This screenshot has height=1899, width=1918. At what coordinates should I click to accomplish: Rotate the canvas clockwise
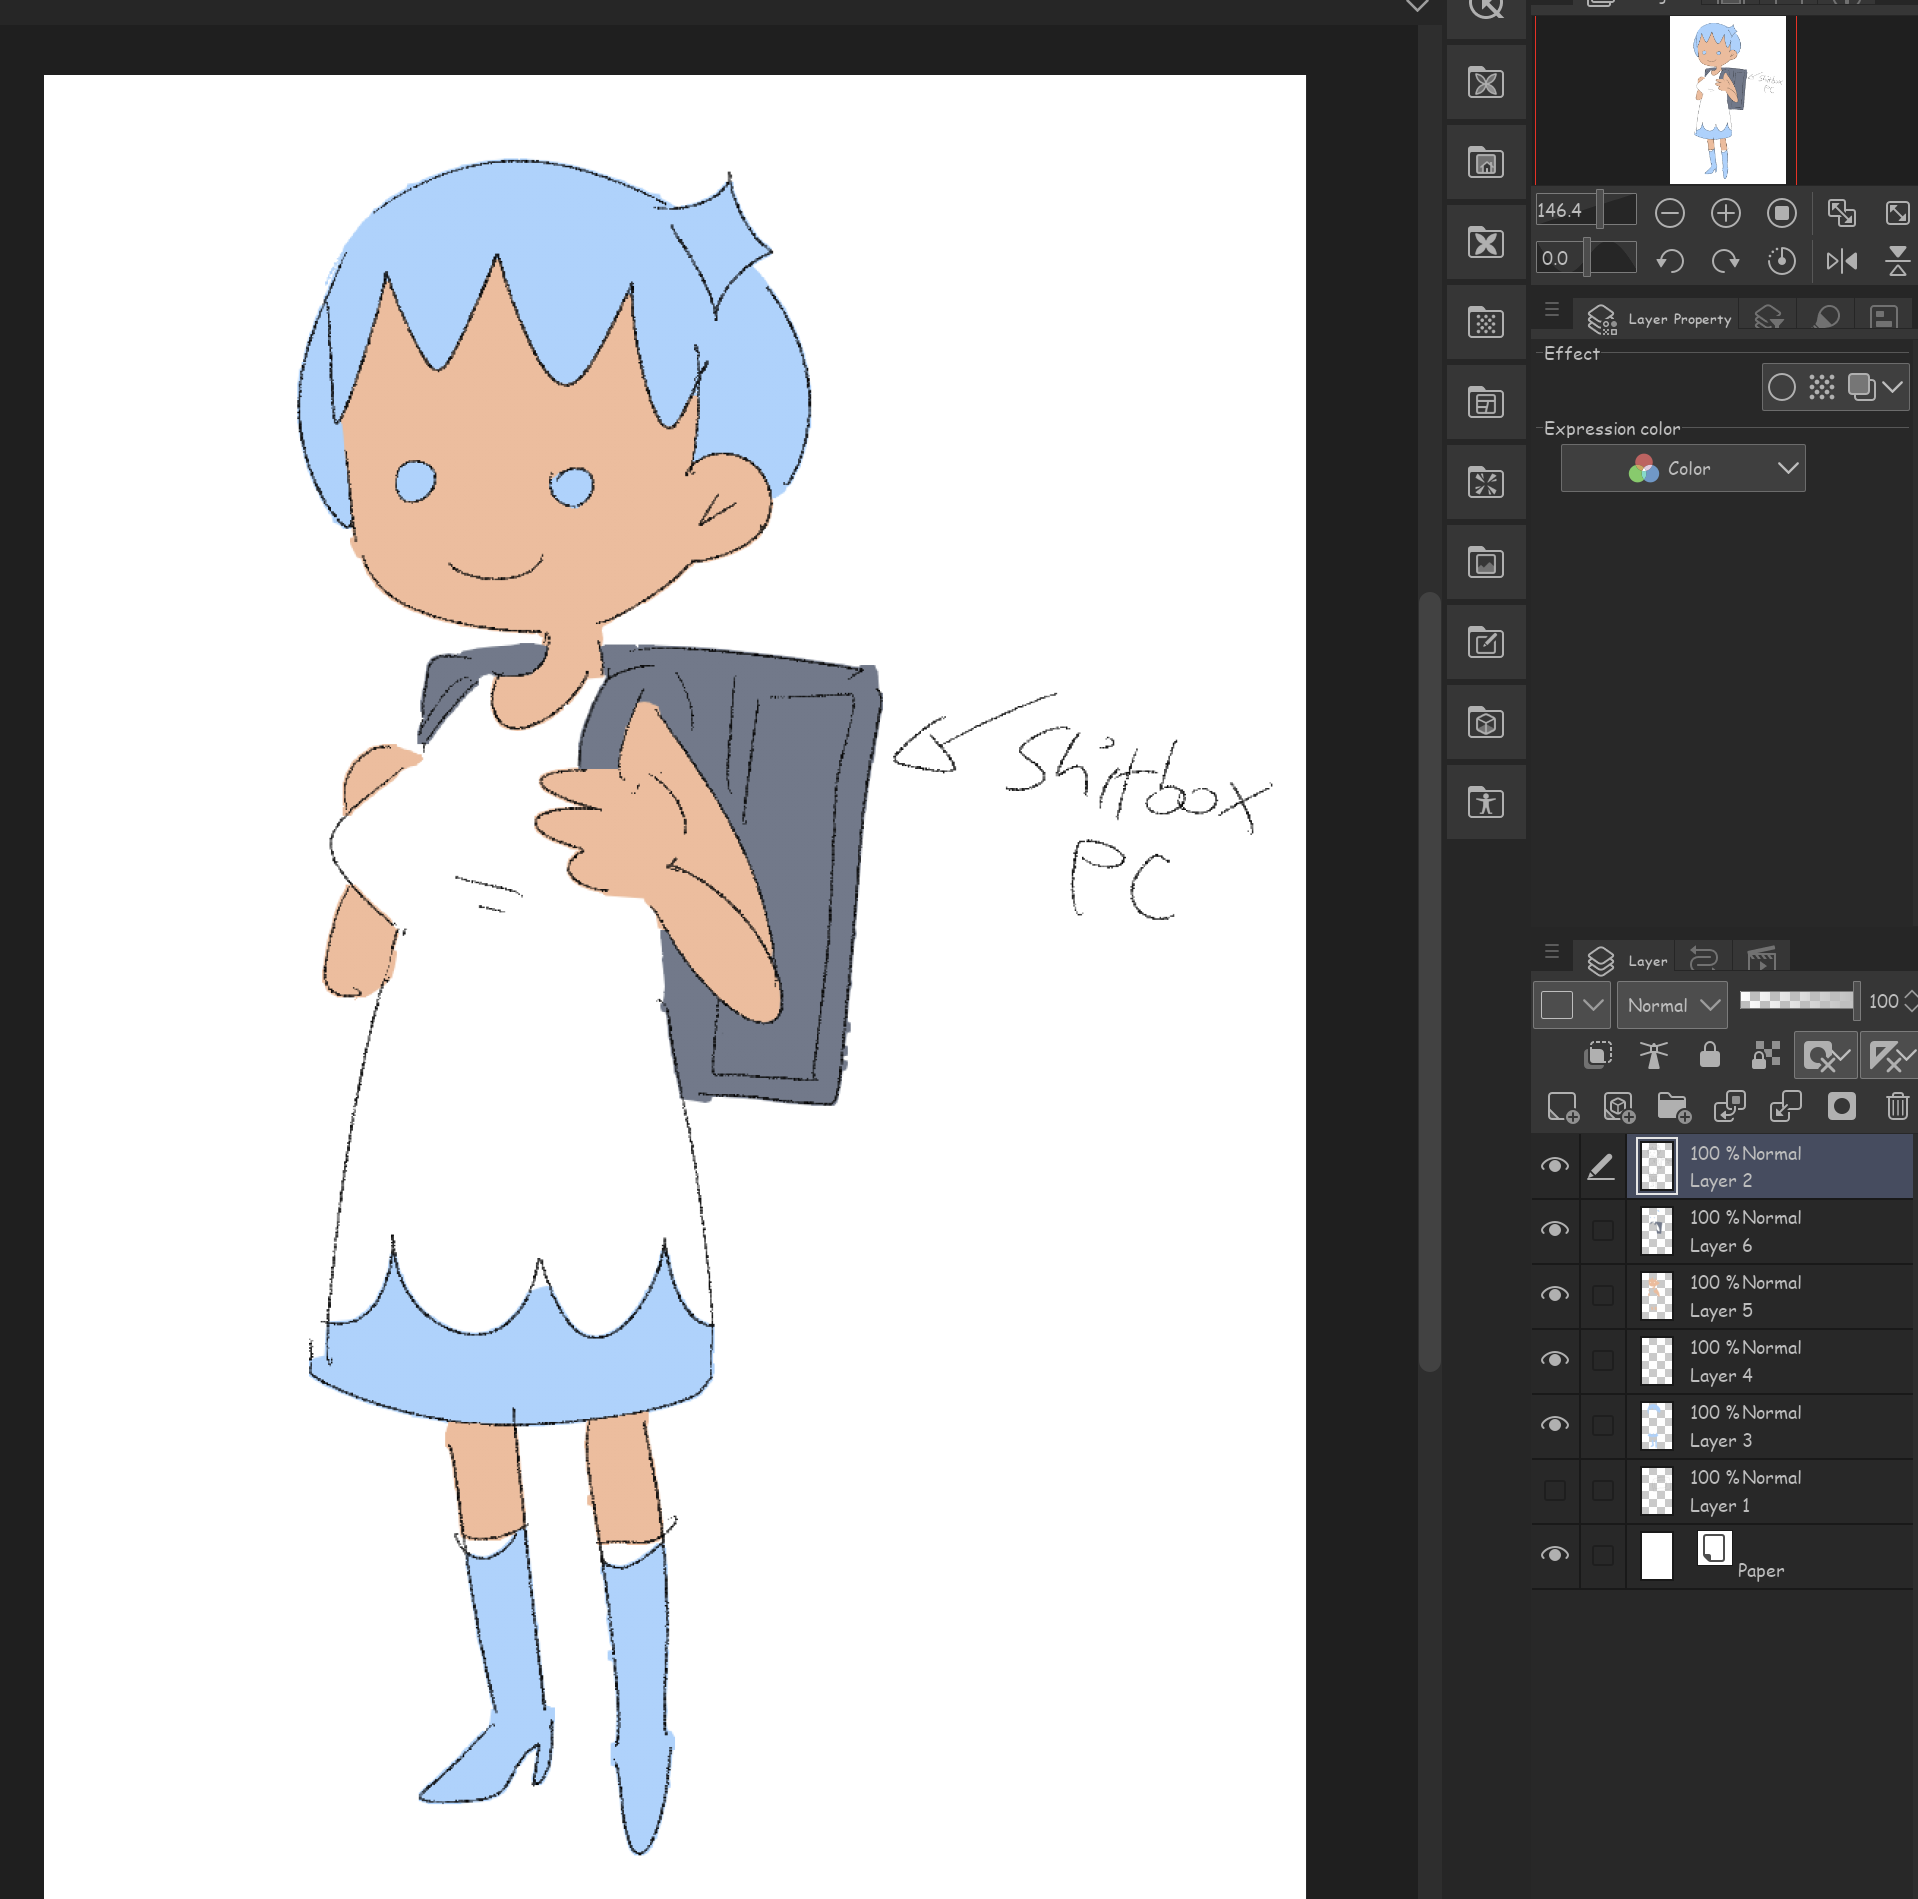[x=1725, y=261]
